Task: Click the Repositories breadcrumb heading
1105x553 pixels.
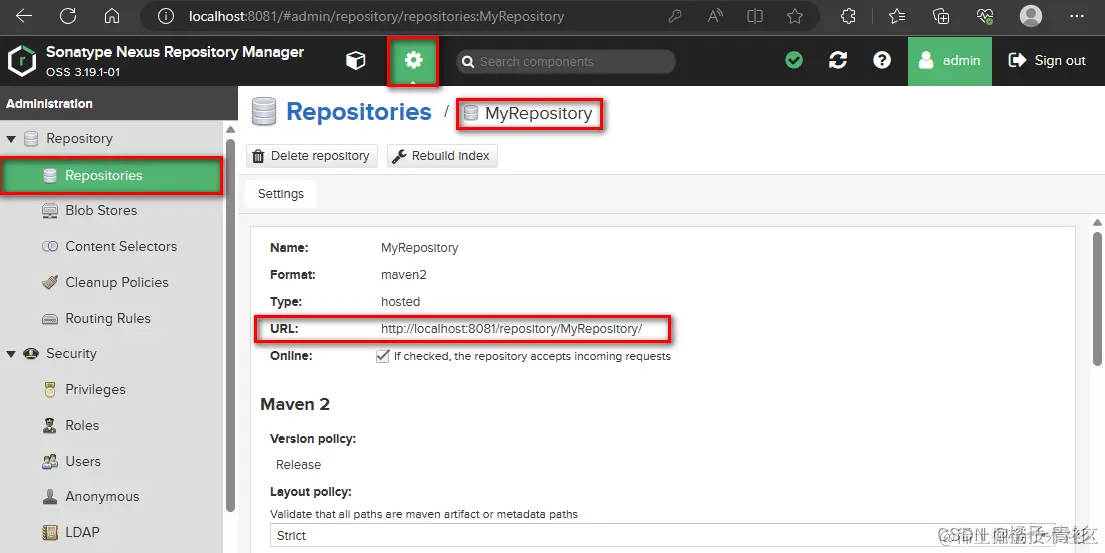Action: pos(359,112)
